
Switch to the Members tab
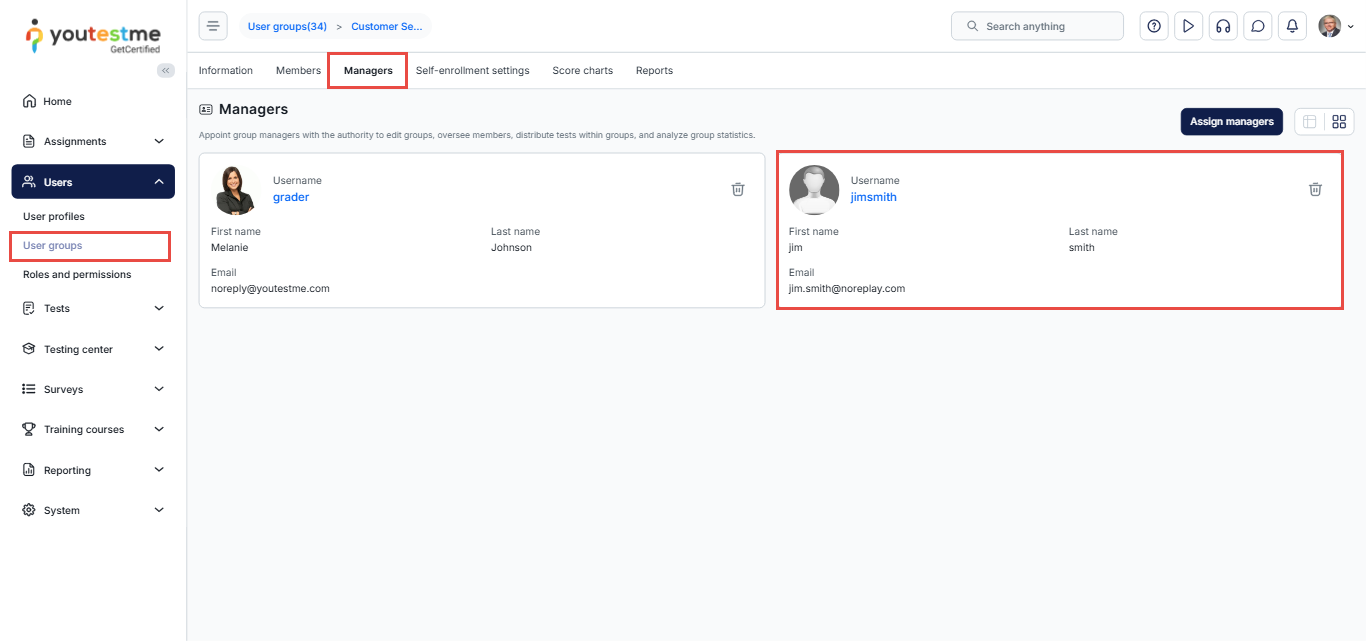[x=298, y=70]
